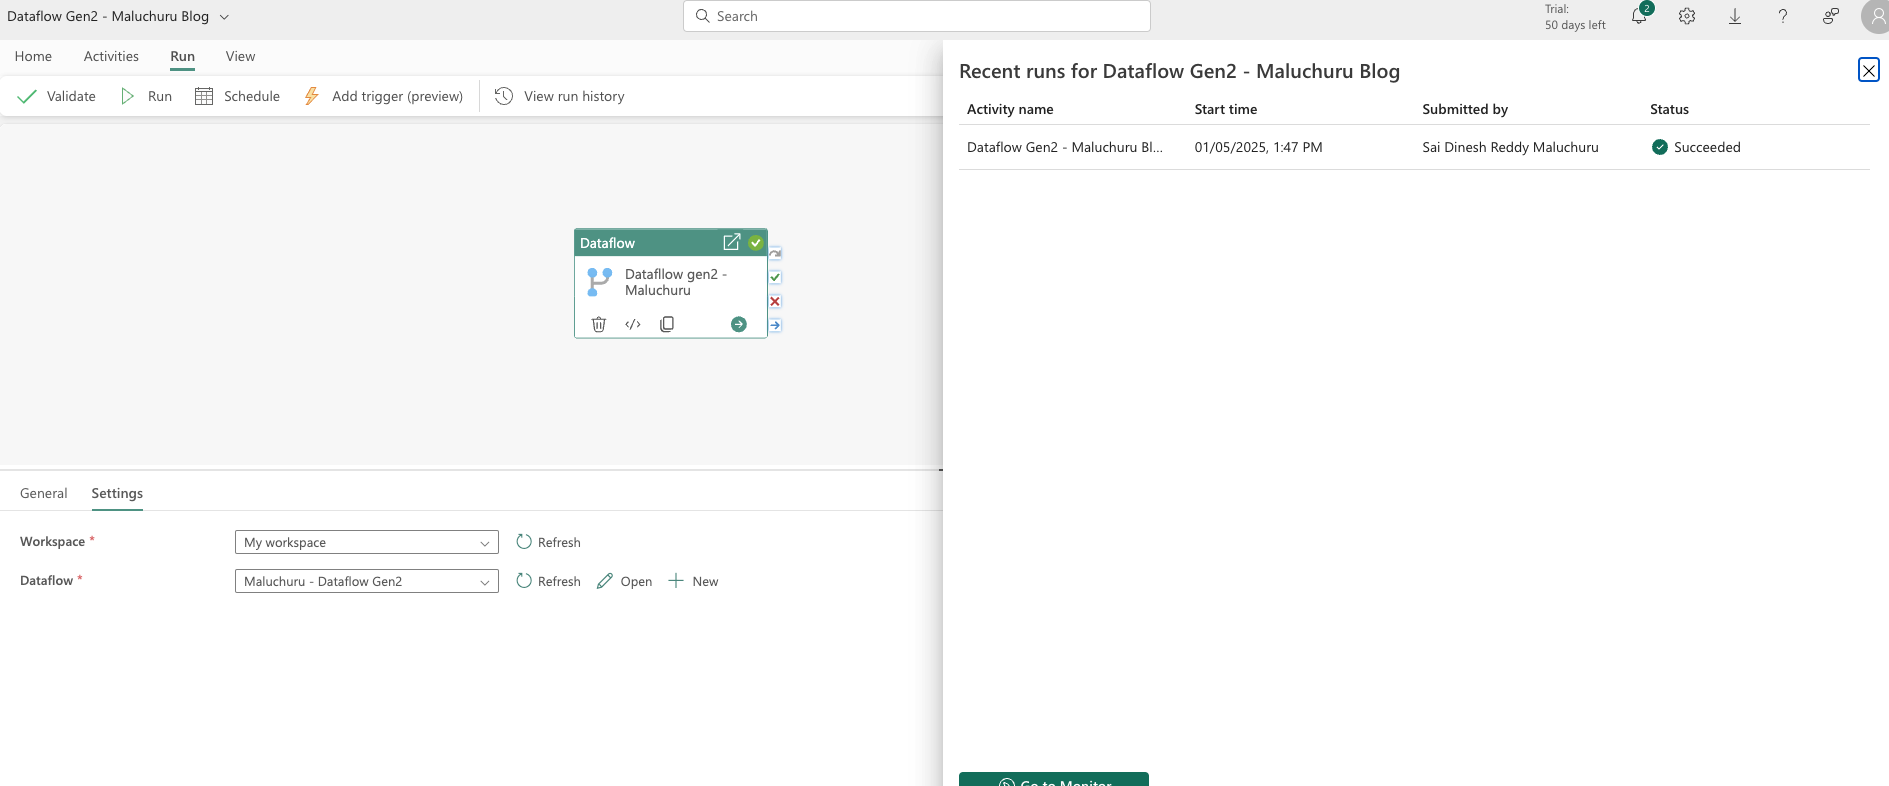
Task: Click the download icon in header
Action: (x=1735, y=16)
